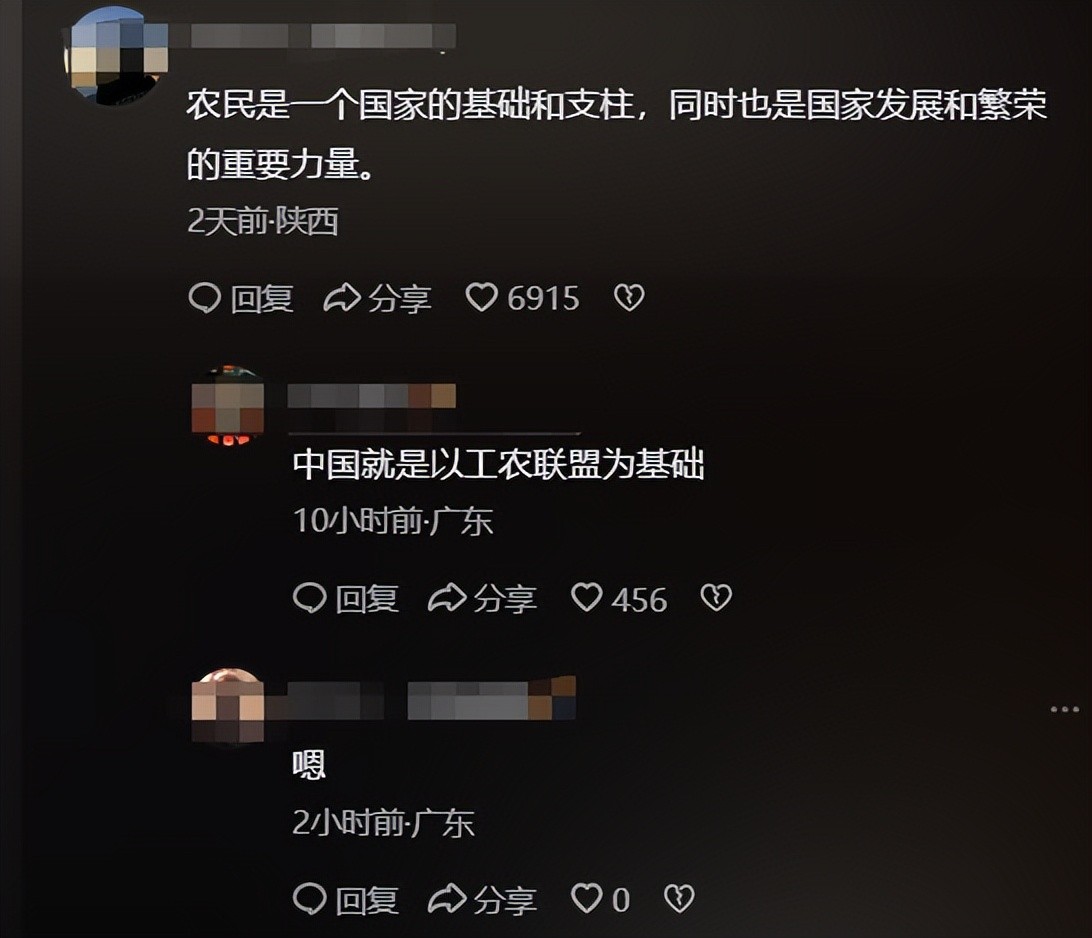Dislike the 工农联盟 comment with broken heart
This screenshot has height=938, width=1092.
[716, 597]
